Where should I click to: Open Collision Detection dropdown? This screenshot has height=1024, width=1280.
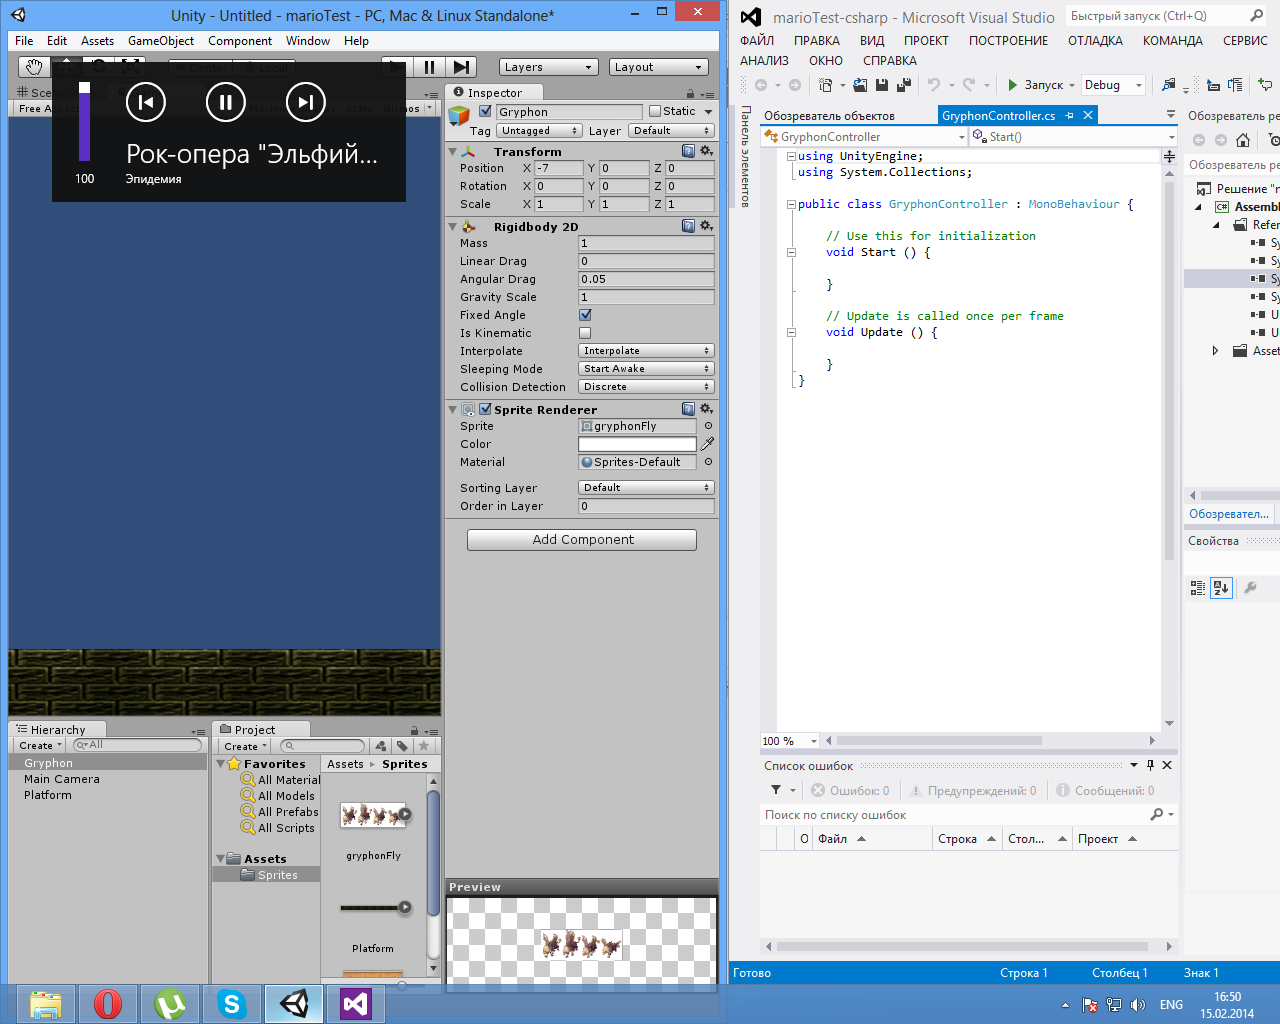tap(646, 387)
